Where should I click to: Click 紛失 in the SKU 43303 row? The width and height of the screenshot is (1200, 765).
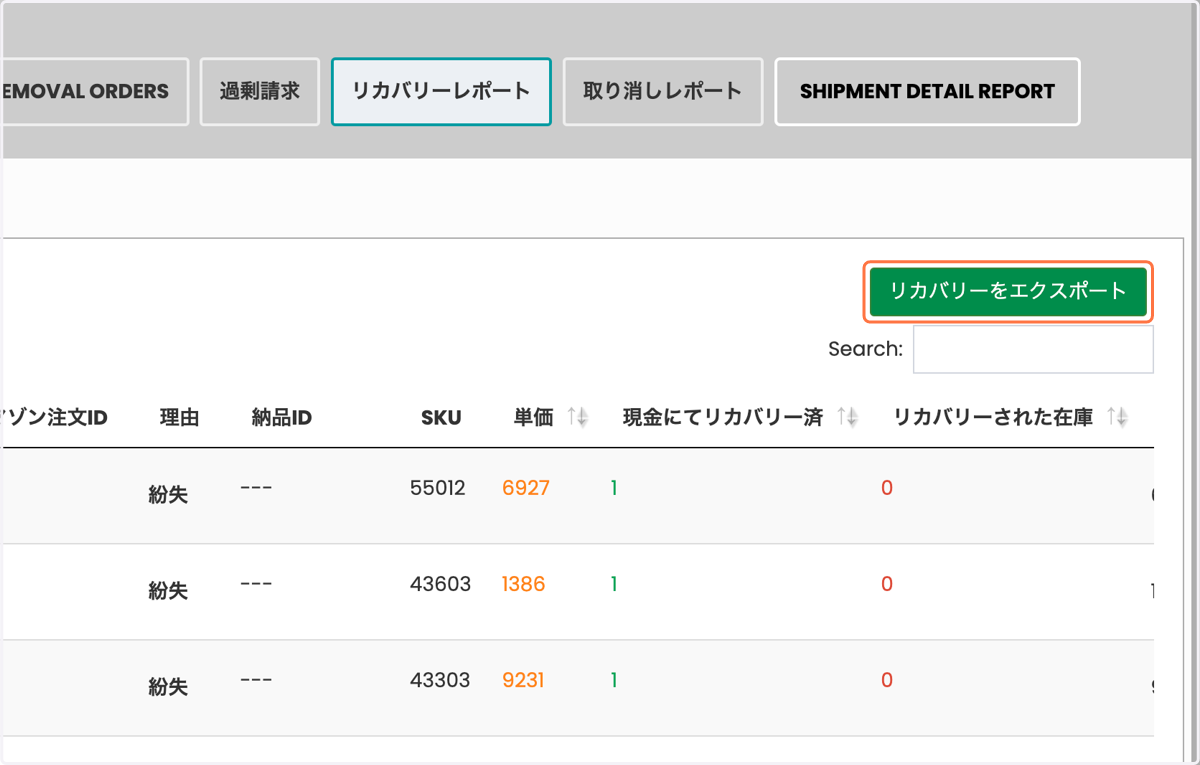[x=168, y=687]
